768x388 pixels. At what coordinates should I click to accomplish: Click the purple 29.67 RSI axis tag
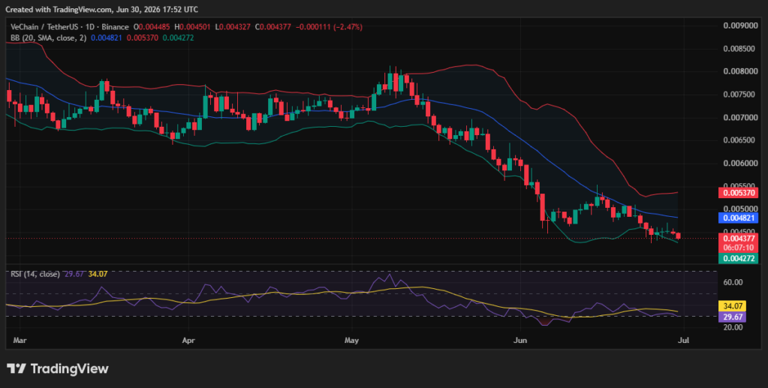[732, 317]
